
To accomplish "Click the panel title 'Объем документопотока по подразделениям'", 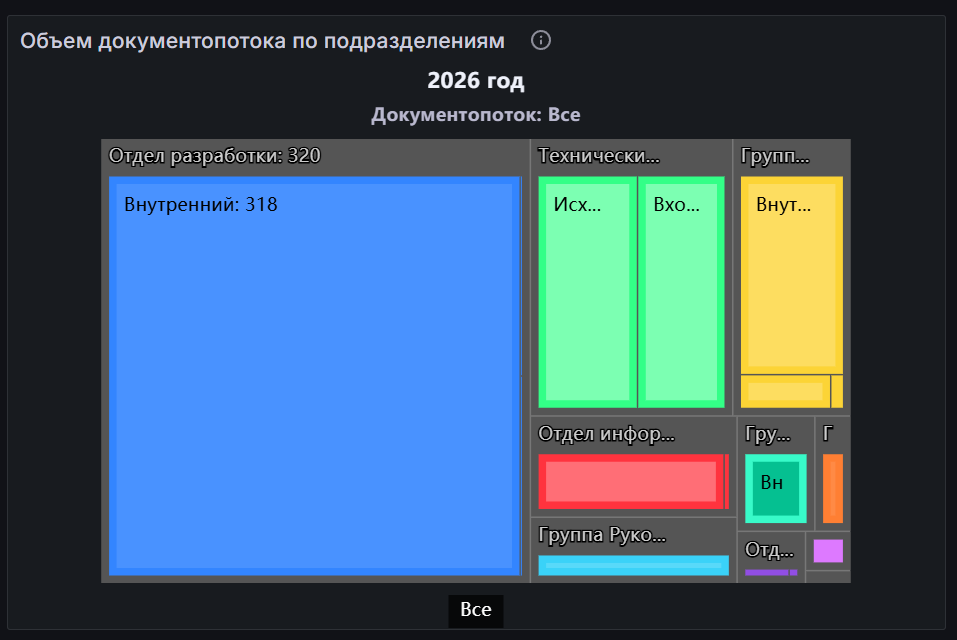I will (x=262, y=41).
